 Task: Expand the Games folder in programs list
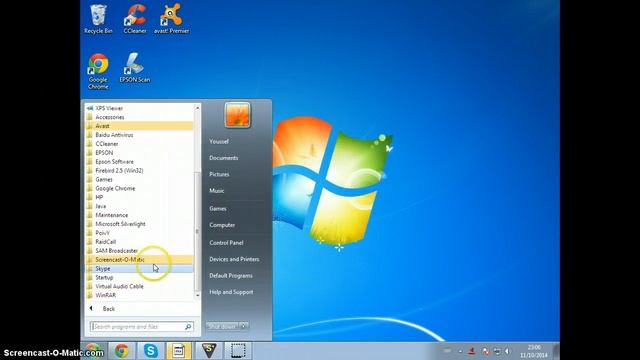[139, 180]
